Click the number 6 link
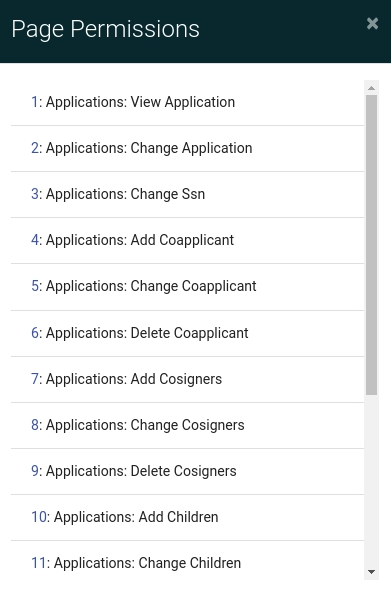This screenshot has height=590, width=391. pos(35,333)
